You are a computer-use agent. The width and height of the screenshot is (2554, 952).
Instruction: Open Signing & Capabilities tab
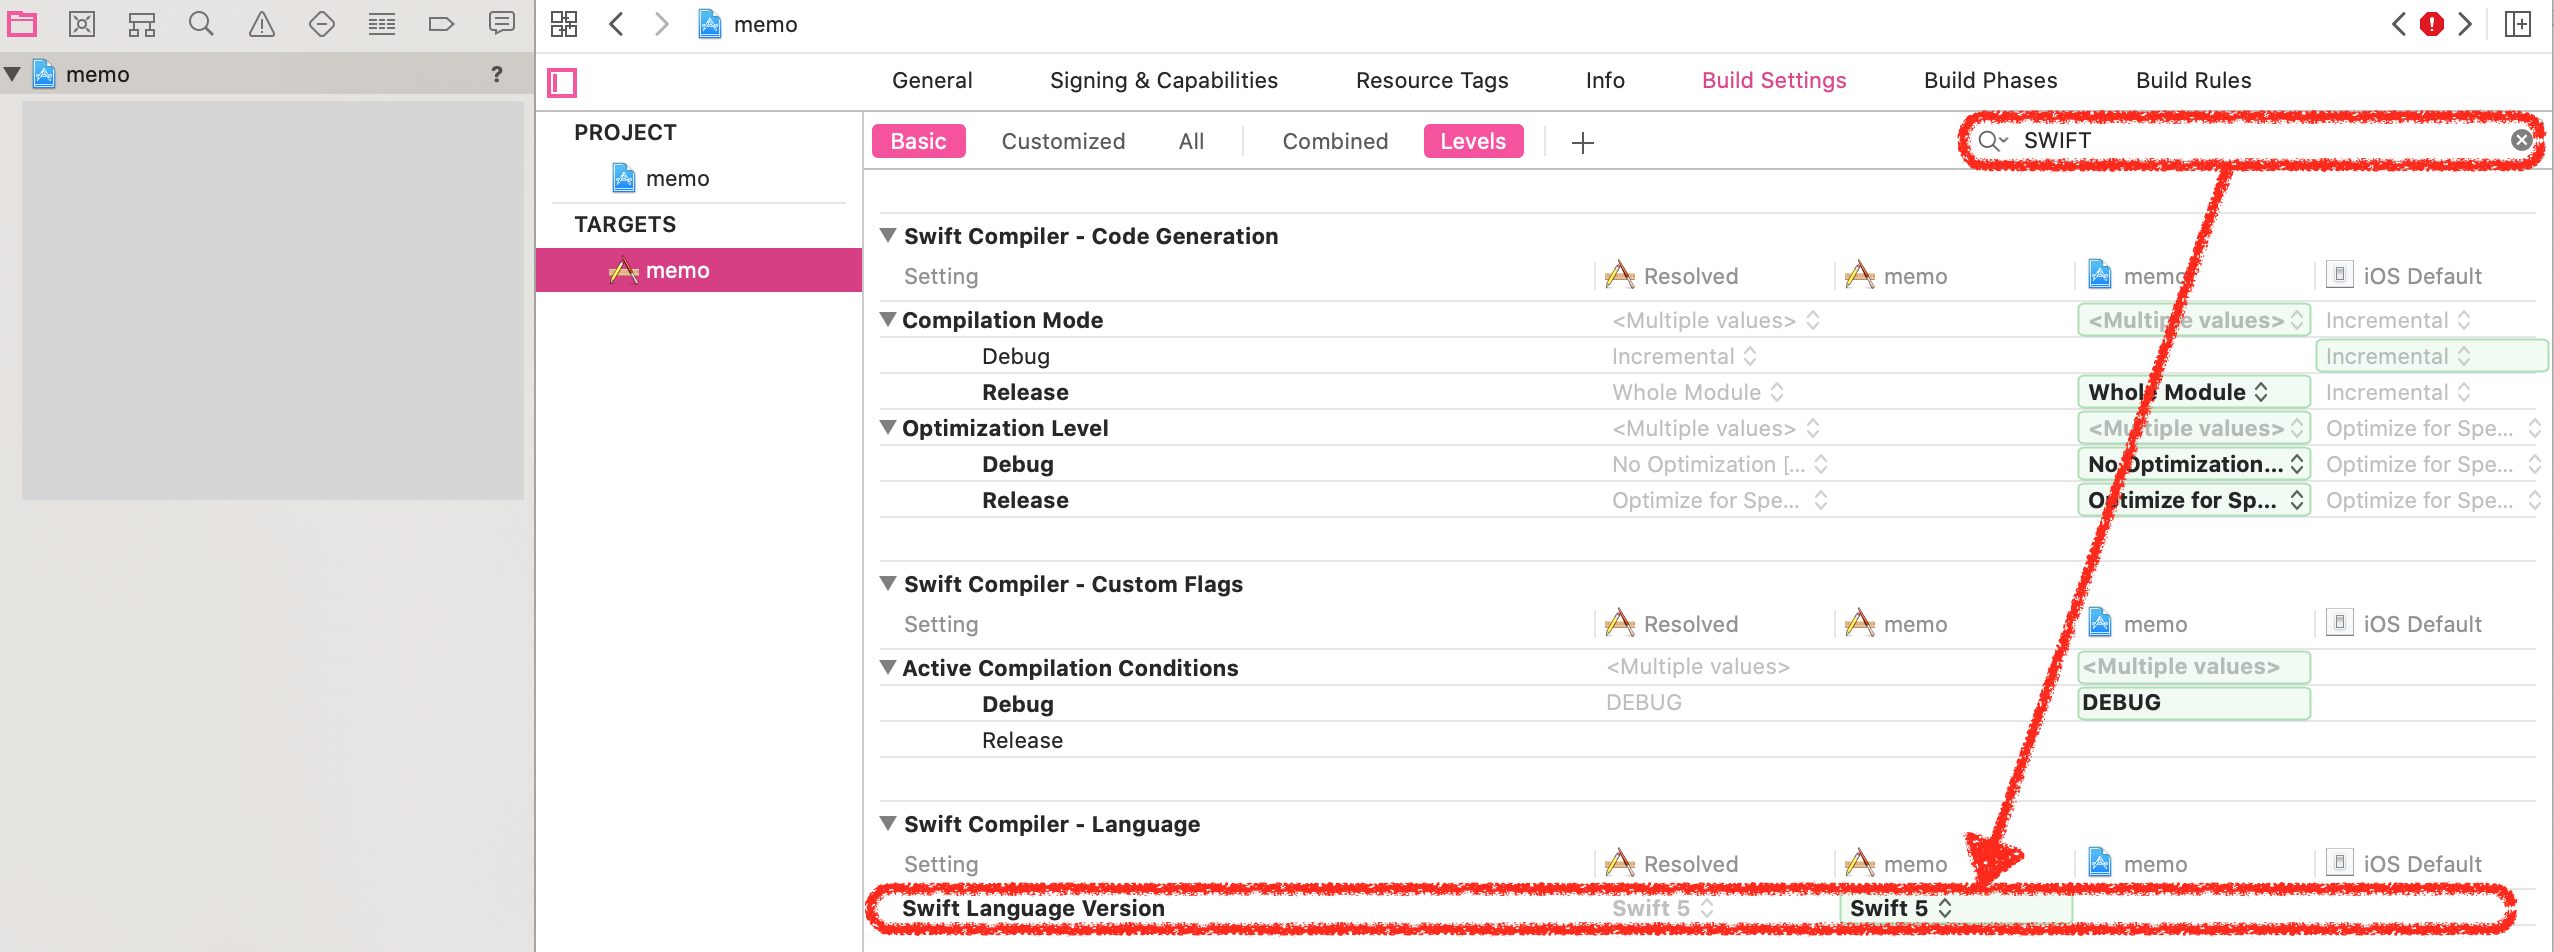[1163, 80]
